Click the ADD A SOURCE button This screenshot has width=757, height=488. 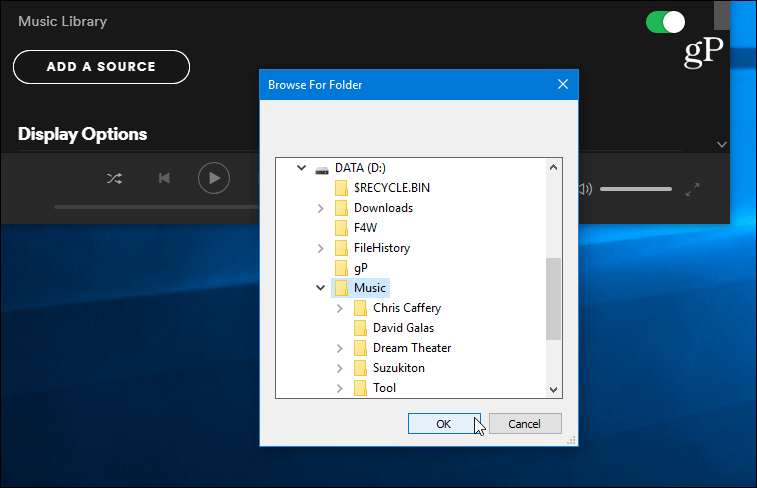(x=101, y=67)
